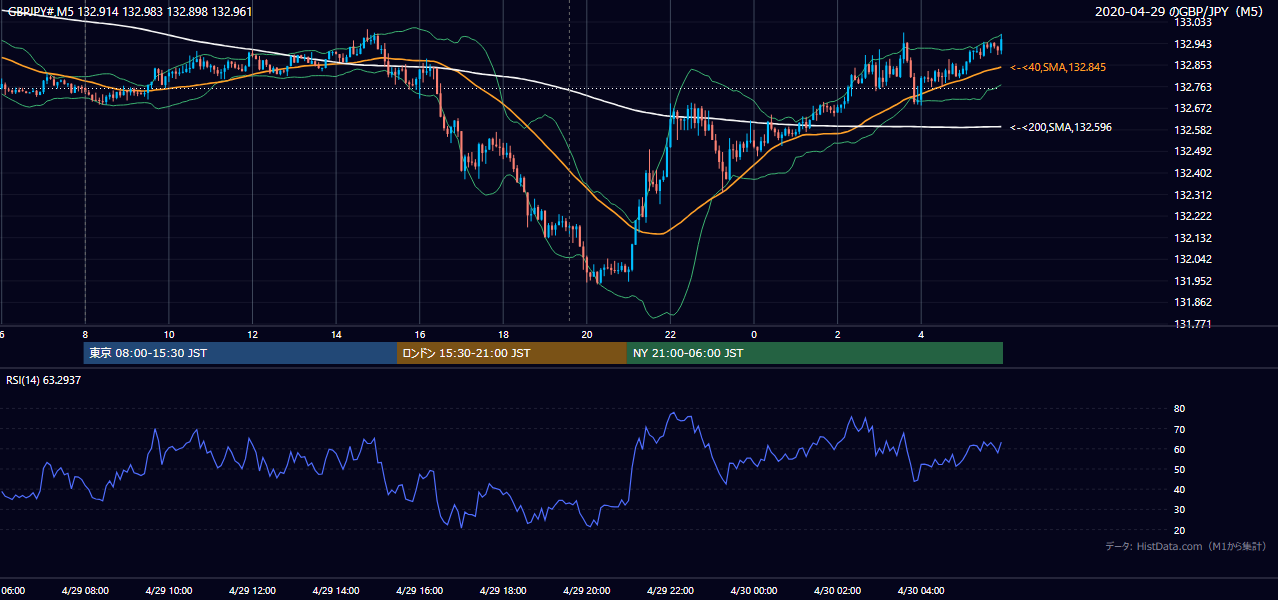Click price axis value 133.033
This screenshot has width=1278, height=600.
point(1193,22)
